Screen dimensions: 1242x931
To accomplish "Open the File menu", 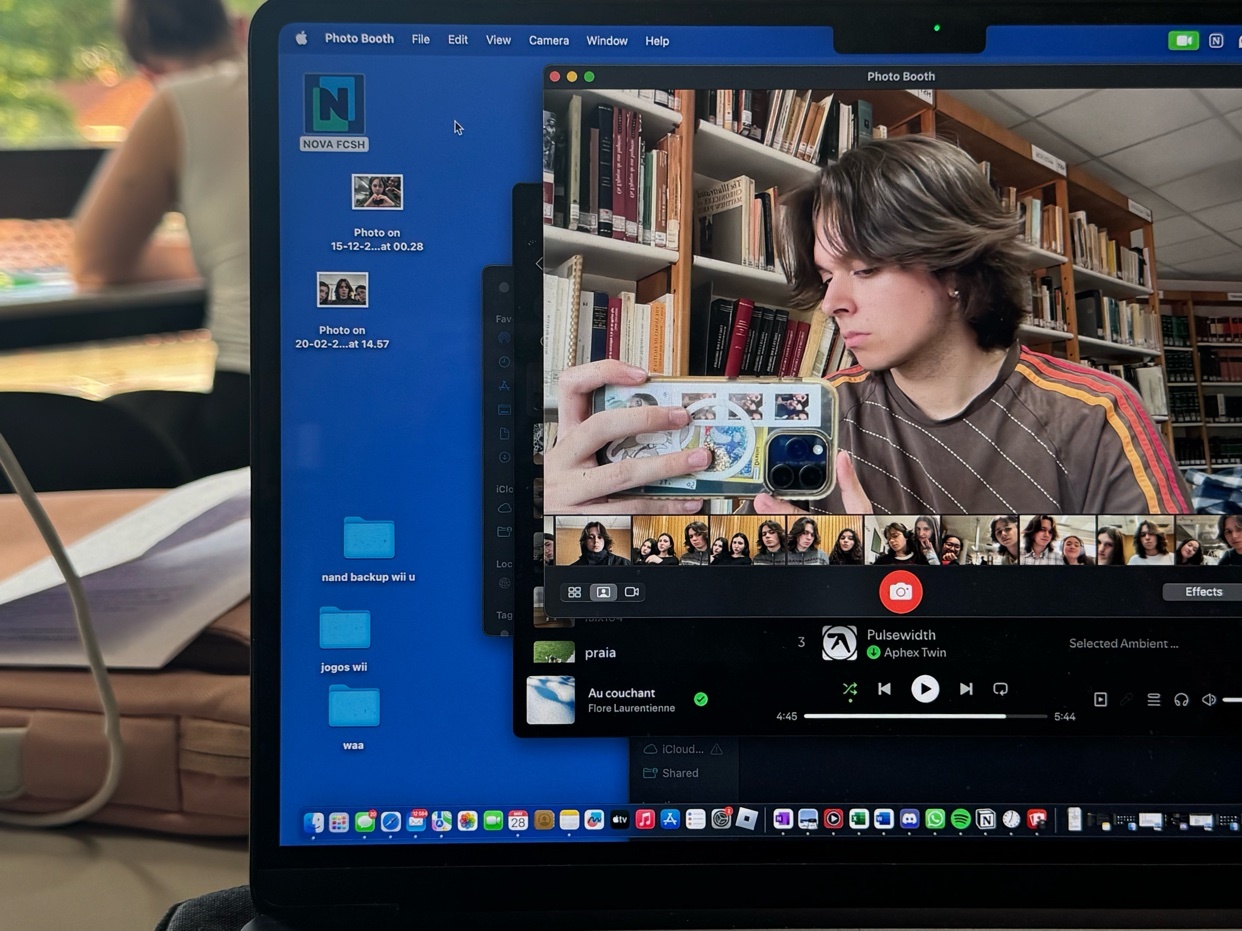I will pos(421,40).
